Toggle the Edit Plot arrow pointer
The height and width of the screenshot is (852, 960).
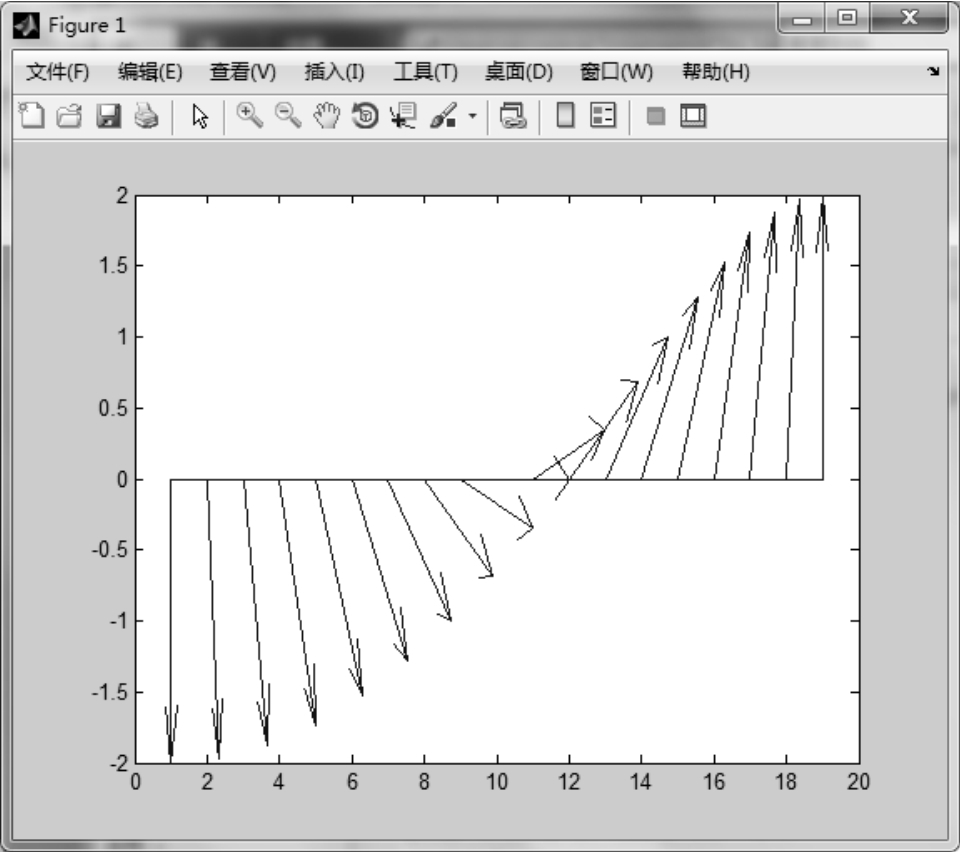coord(200,117)
